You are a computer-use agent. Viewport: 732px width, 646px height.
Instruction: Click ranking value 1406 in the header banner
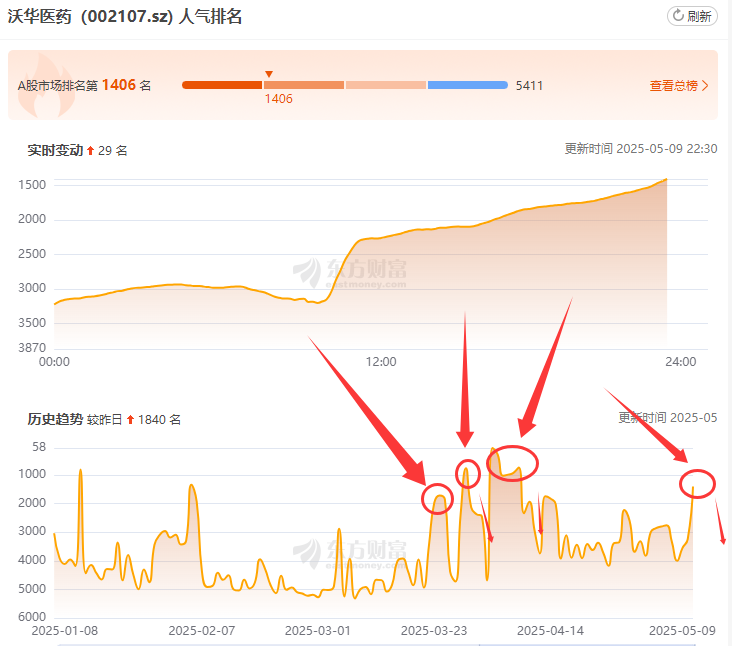pos(119,85)
